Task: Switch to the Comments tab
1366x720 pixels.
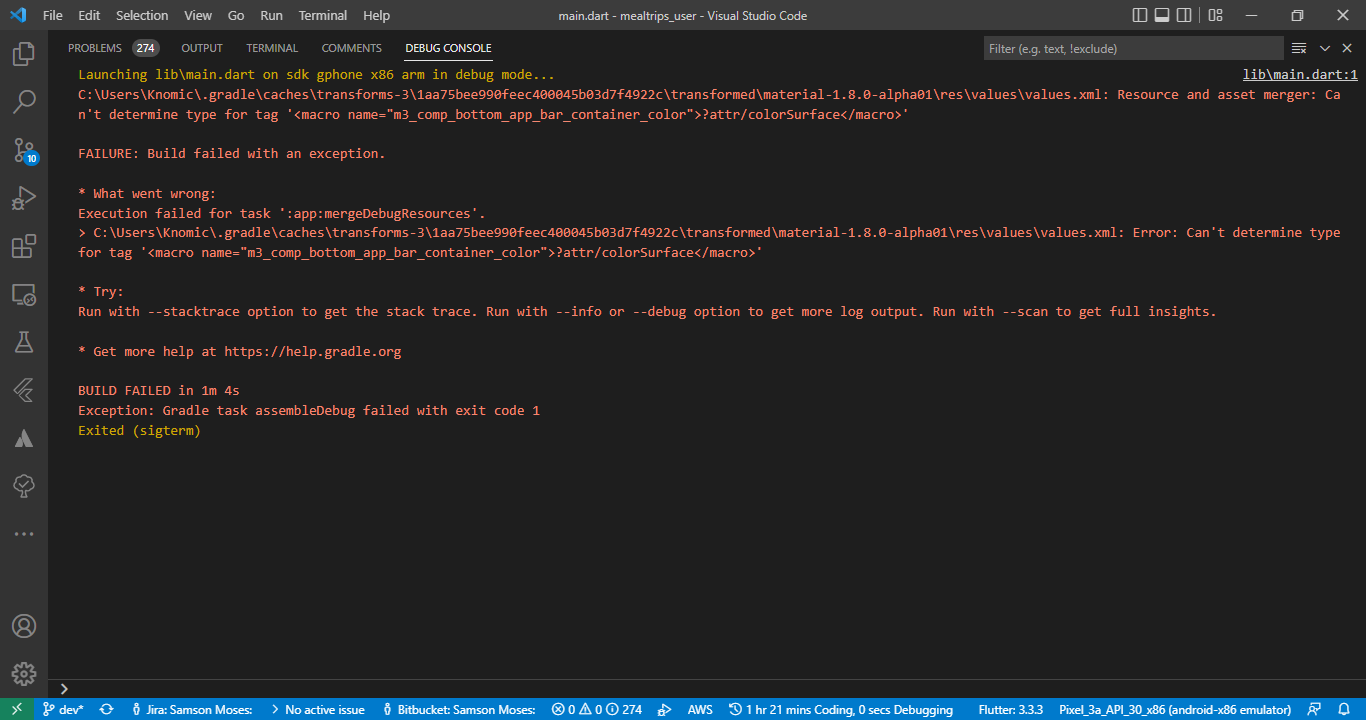Action: (351, 48)
